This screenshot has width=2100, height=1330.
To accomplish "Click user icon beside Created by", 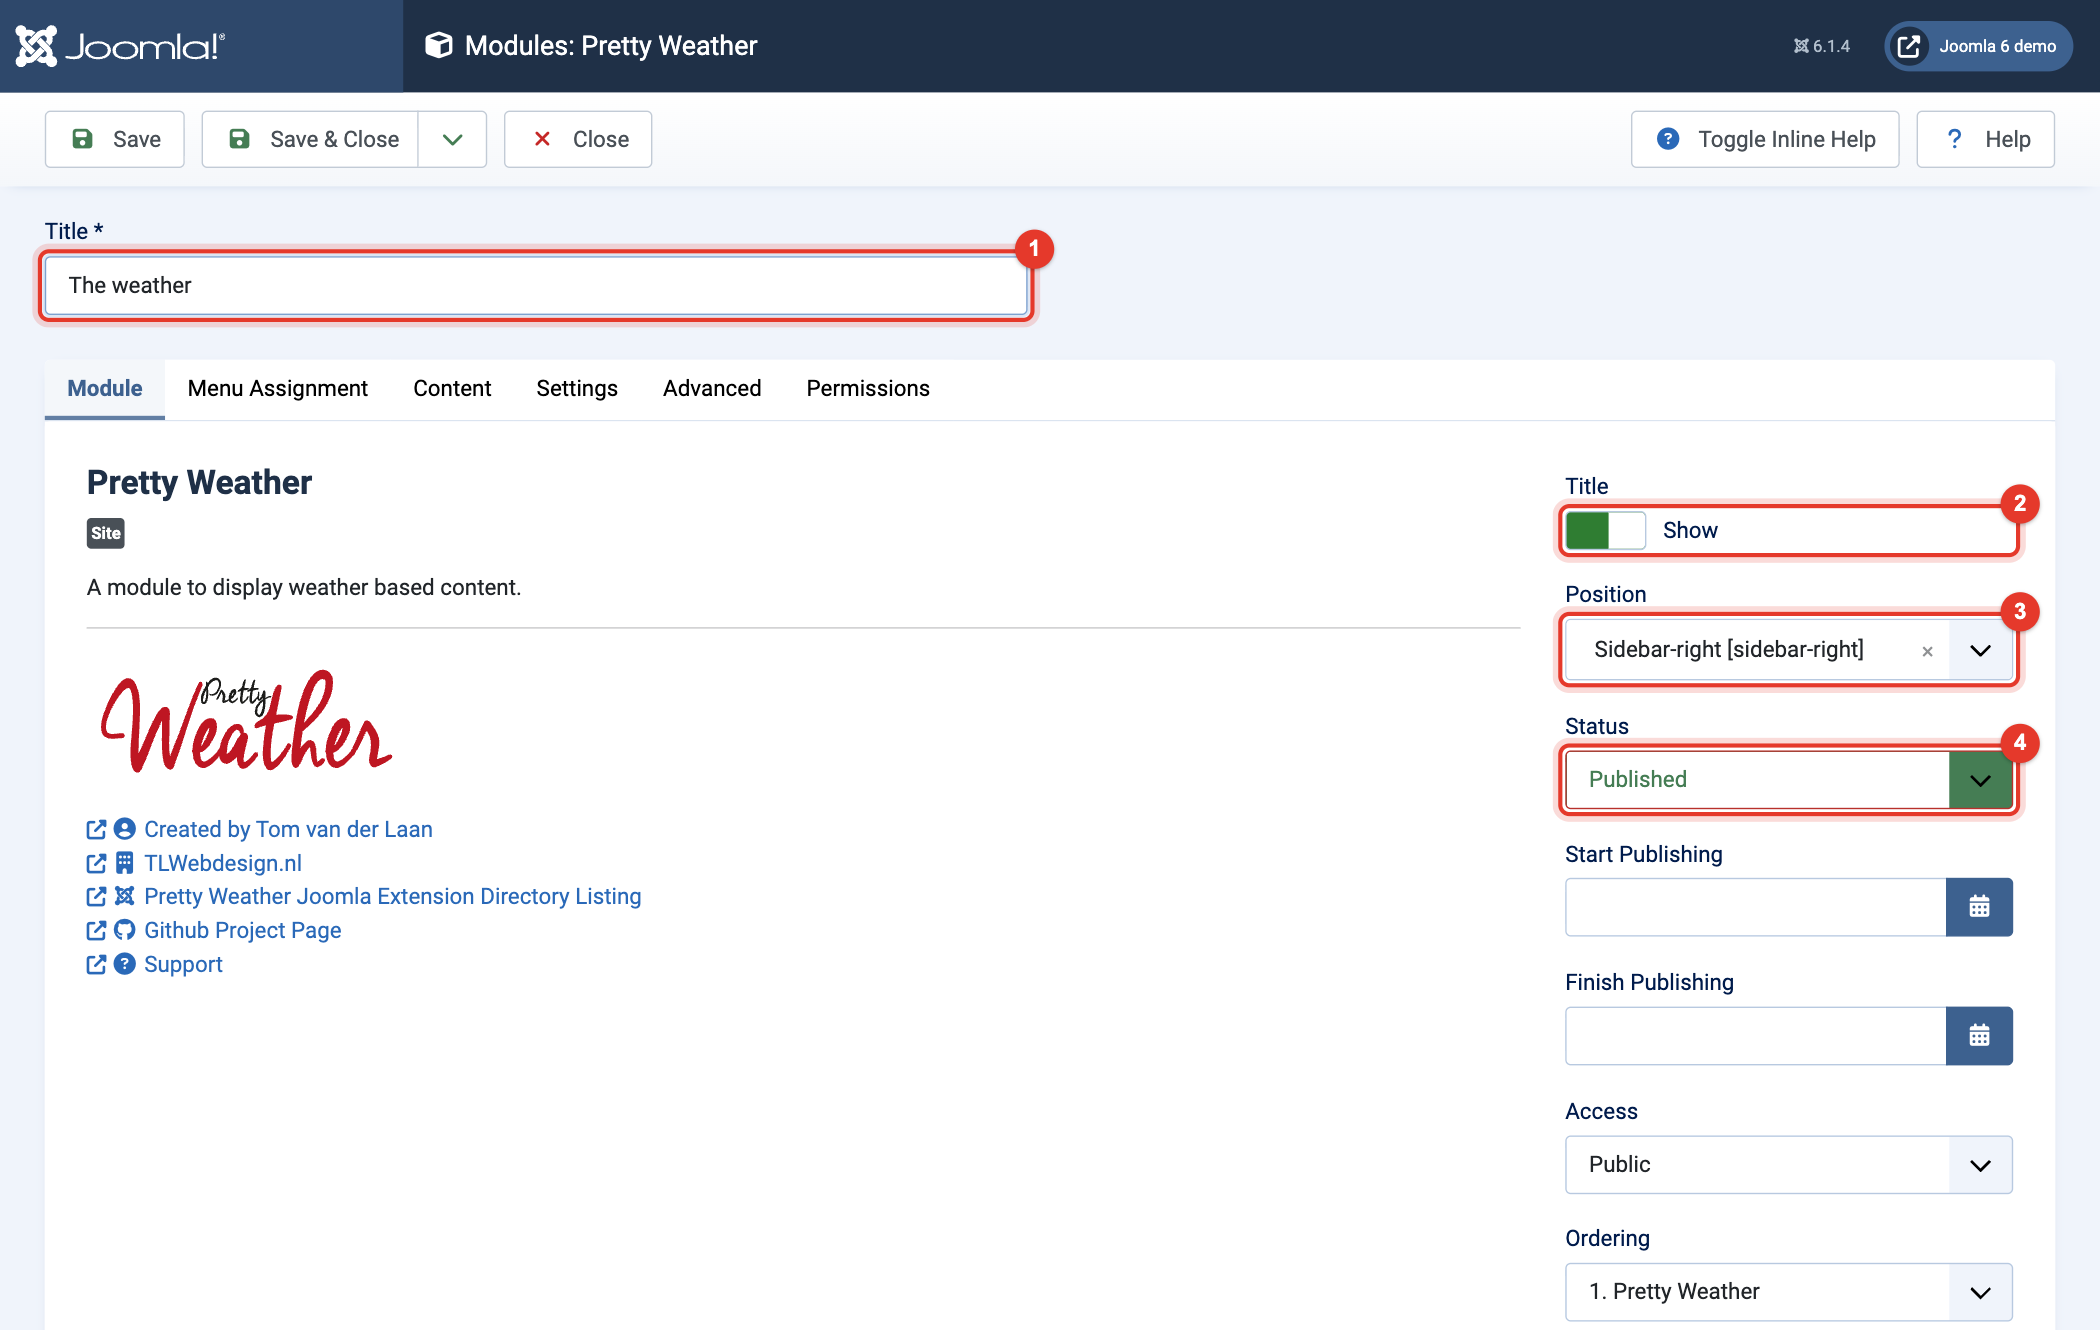I will tap(124, 829).
